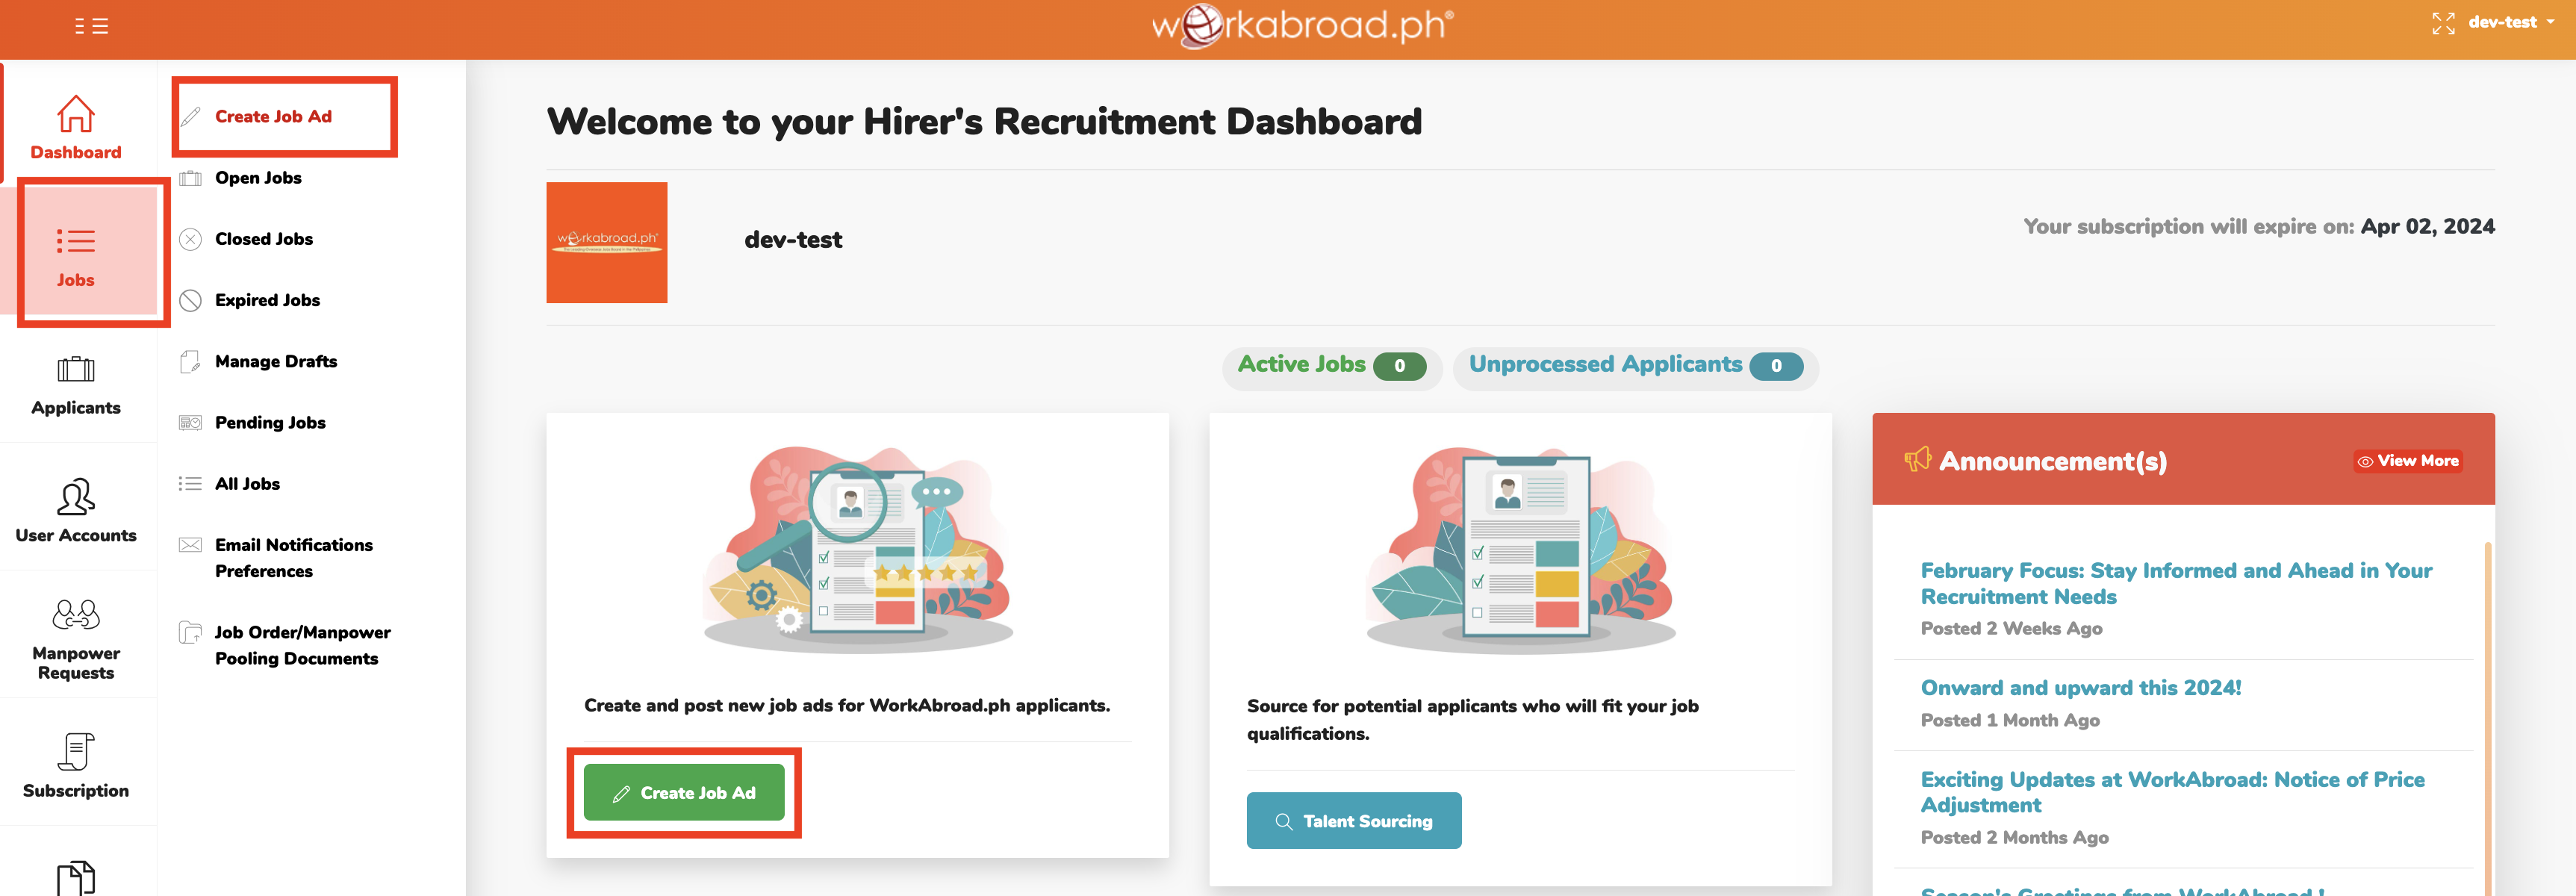Image resolution: width=2576 pixels, height=896 pixels.
Task: Click View More in Announcements
Action: pyautogui.click(x=2407, y=461)
